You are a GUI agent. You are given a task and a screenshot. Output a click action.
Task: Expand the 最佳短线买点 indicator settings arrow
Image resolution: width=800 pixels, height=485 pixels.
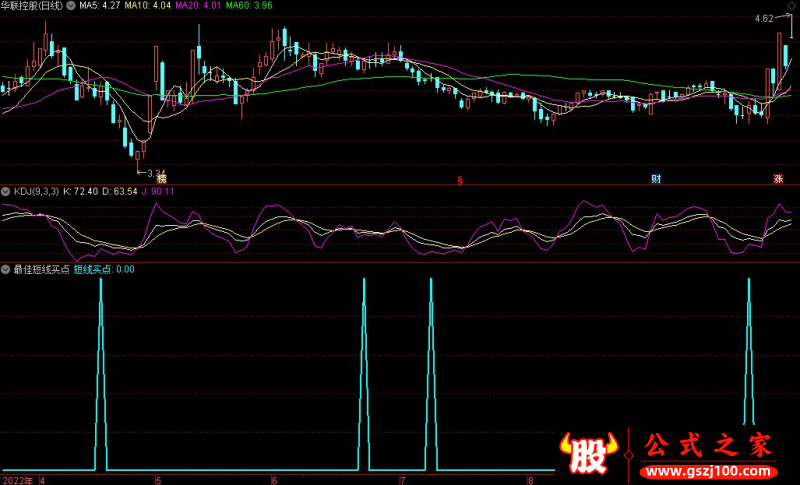[x=6, y=269]
